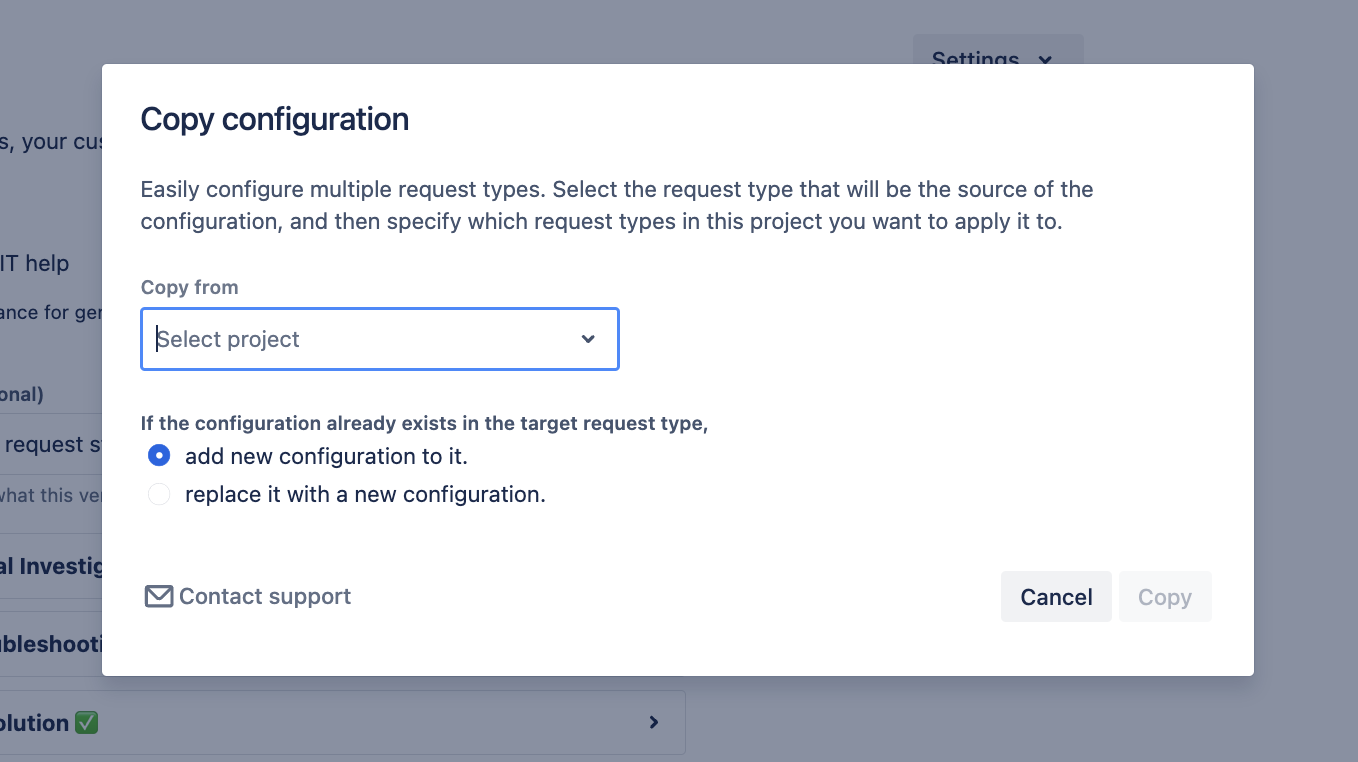Click the partially visible Investigation heading
Image resolution: width=1358 pixels, height=762 pixels.
[x=50, y=566]
